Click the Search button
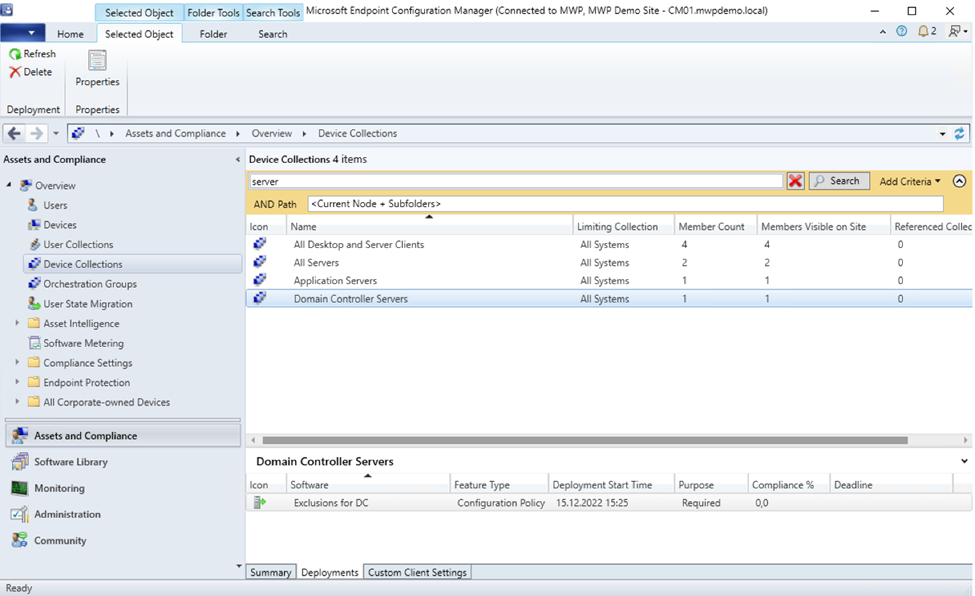The image size is (975, 596). coord(838,181)
